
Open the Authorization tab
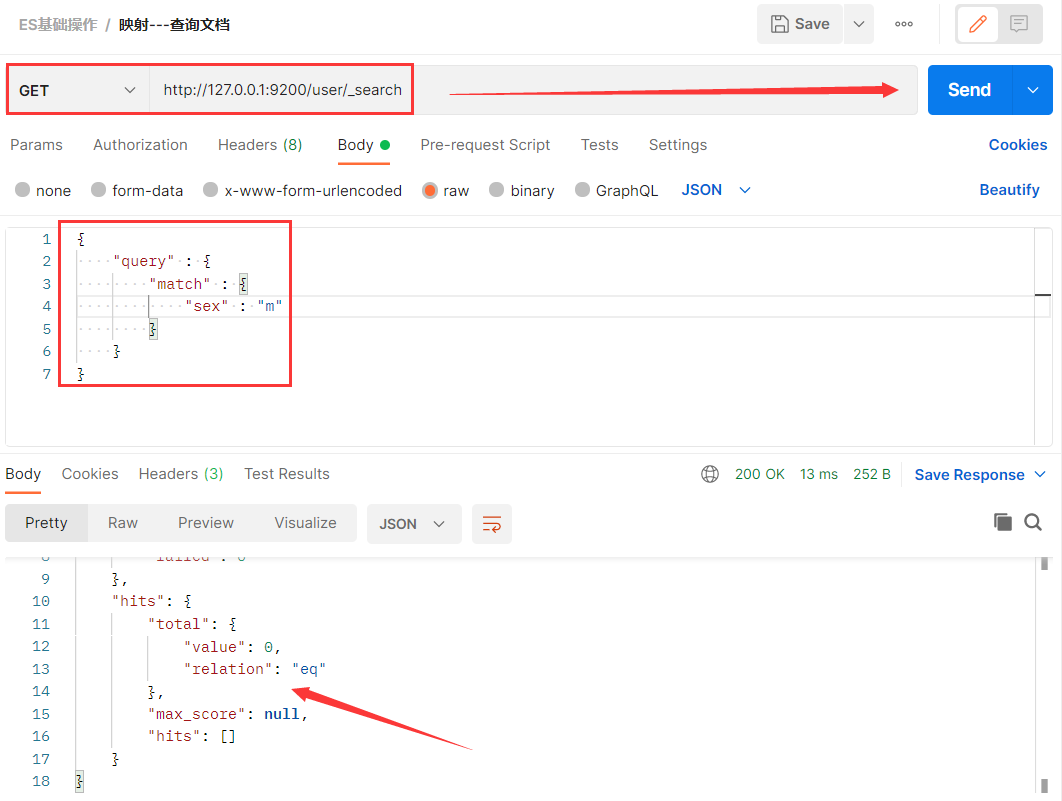140,145
